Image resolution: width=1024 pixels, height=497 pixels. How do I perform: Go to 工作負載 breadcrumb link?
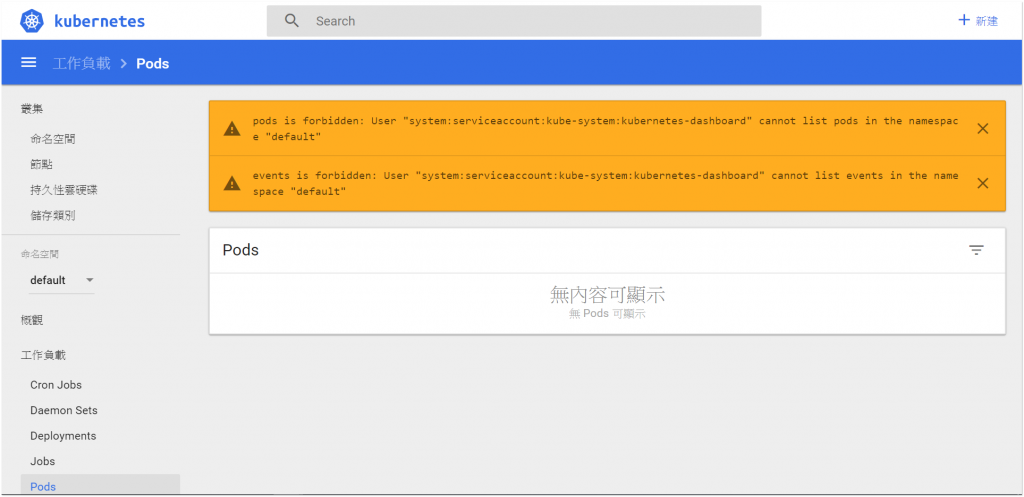82,63
